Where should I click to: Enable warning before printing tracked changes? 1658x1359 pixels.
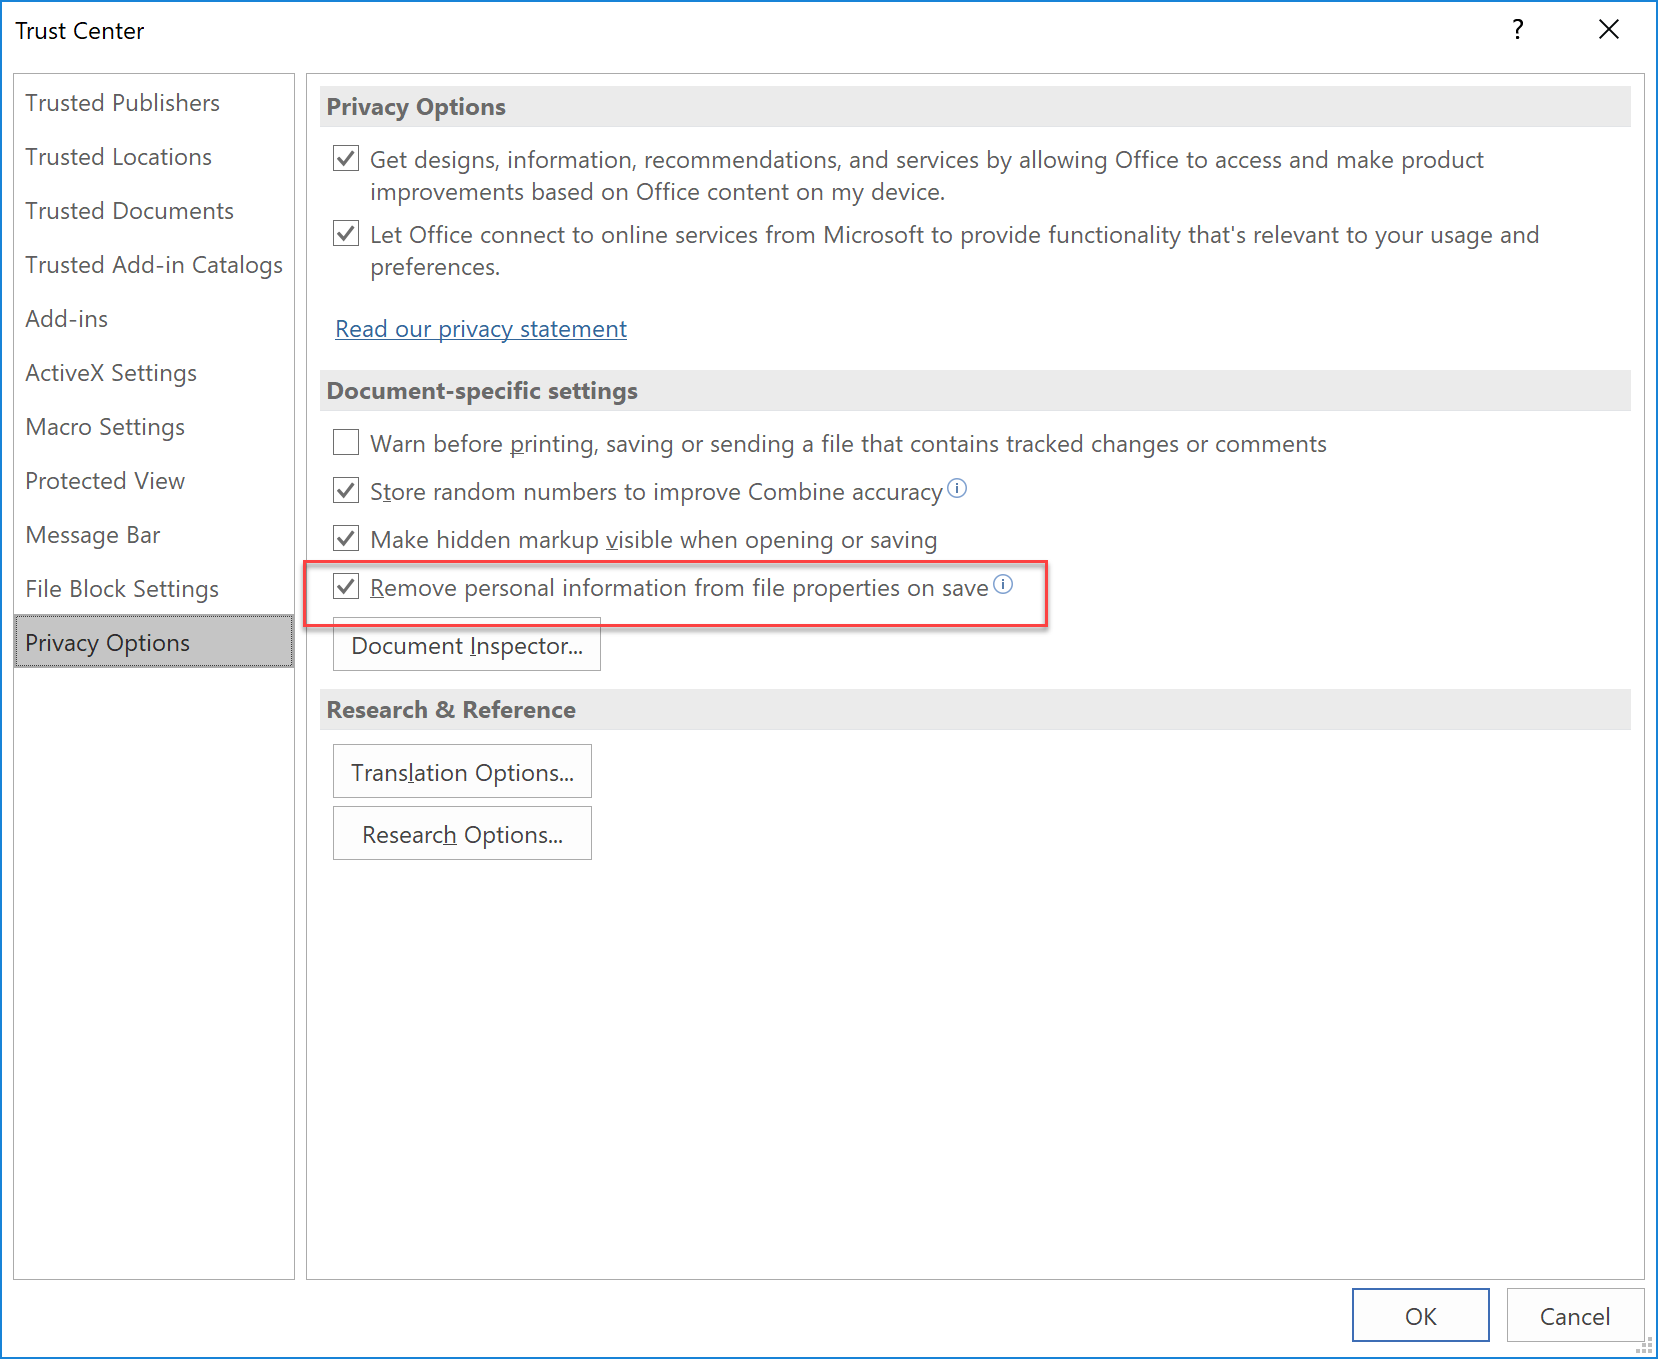pyautogui.click(x=346, y=442)
